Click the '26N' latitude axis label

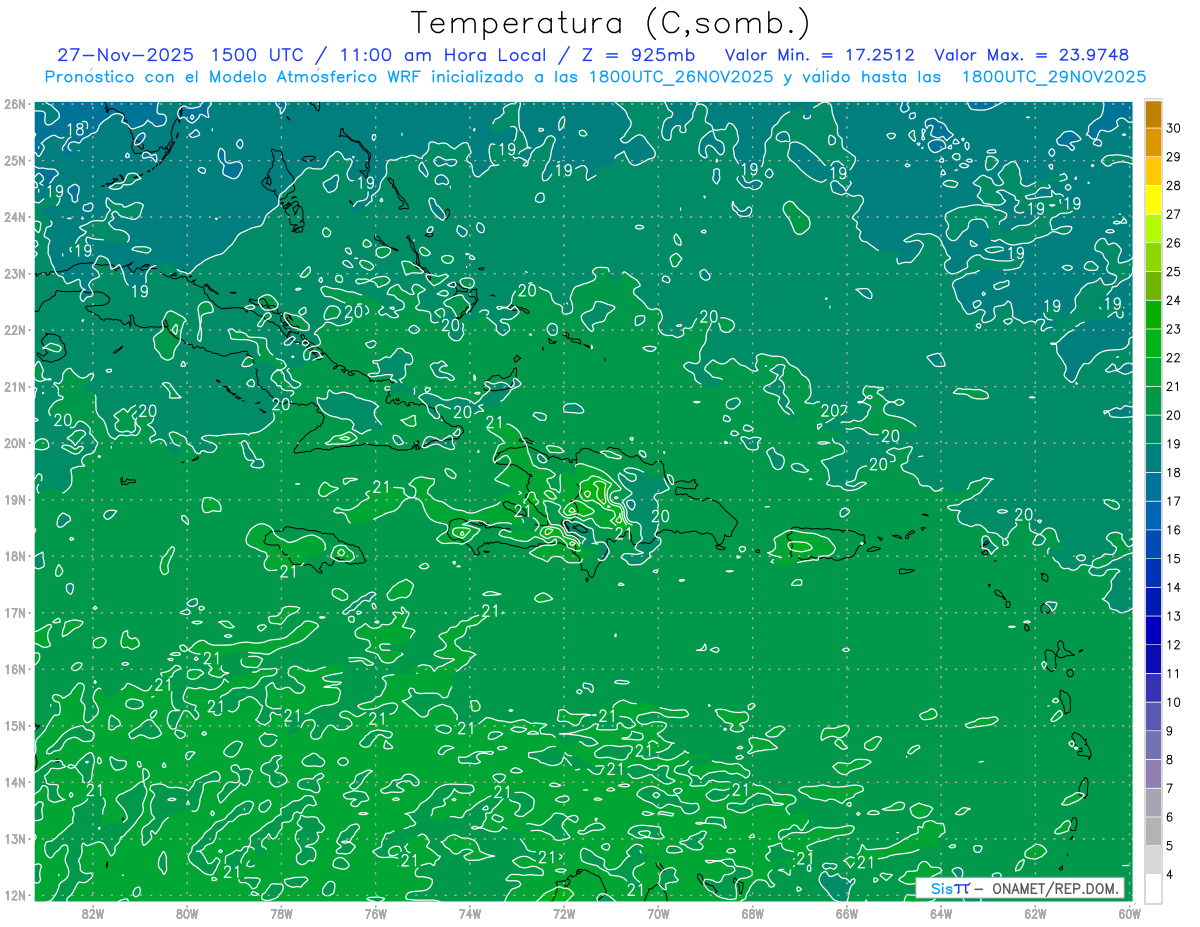[x=14, y=104]
